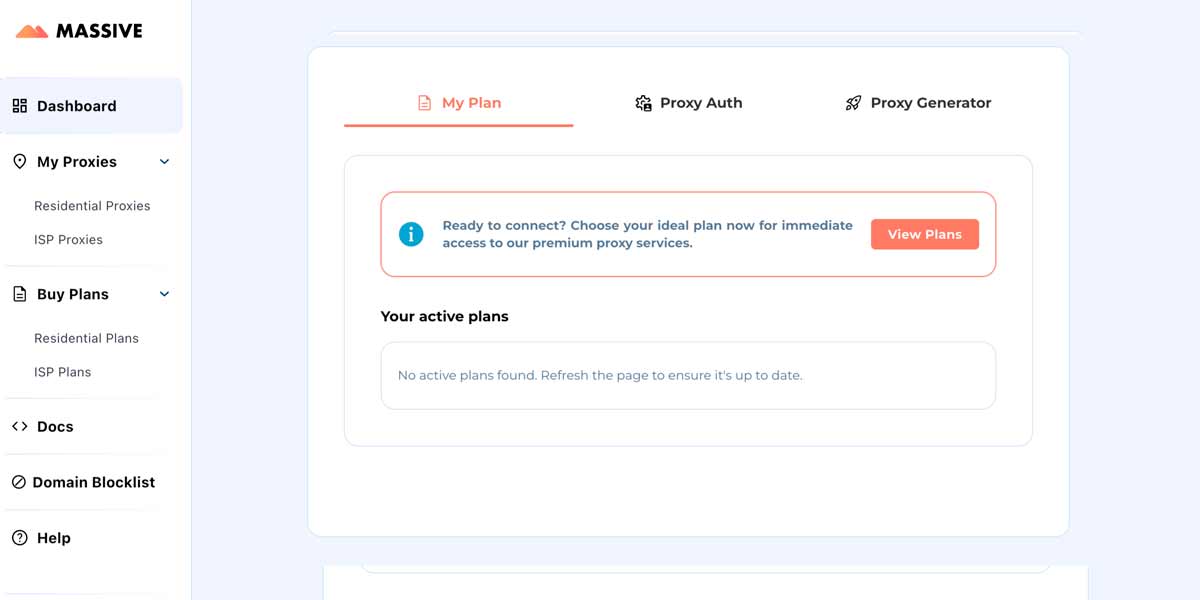
Task: Go to ISP Proxies page
Action: click(x=68, y=240)
